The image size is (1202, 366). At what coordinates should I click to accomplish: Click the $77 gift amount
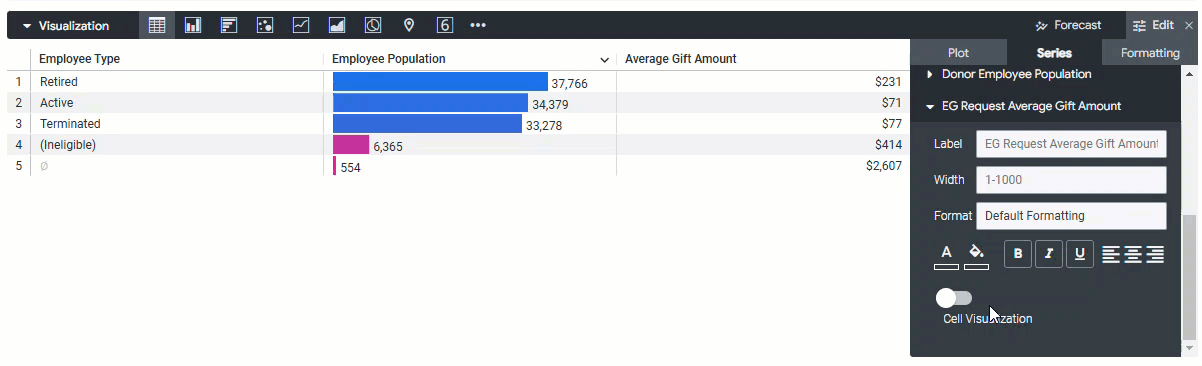pos(892,124)
